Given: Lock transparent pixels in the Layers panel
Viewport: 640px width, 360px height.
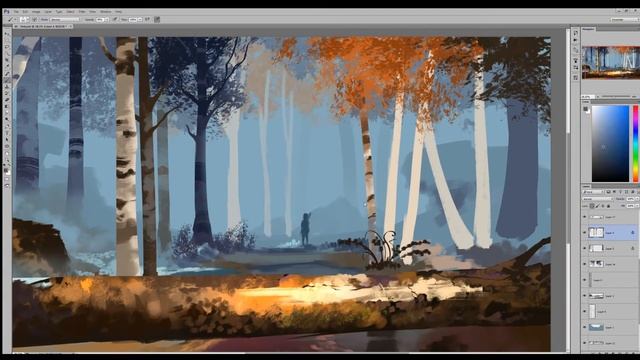Looking at the screenshot, I should pos(592,206).
